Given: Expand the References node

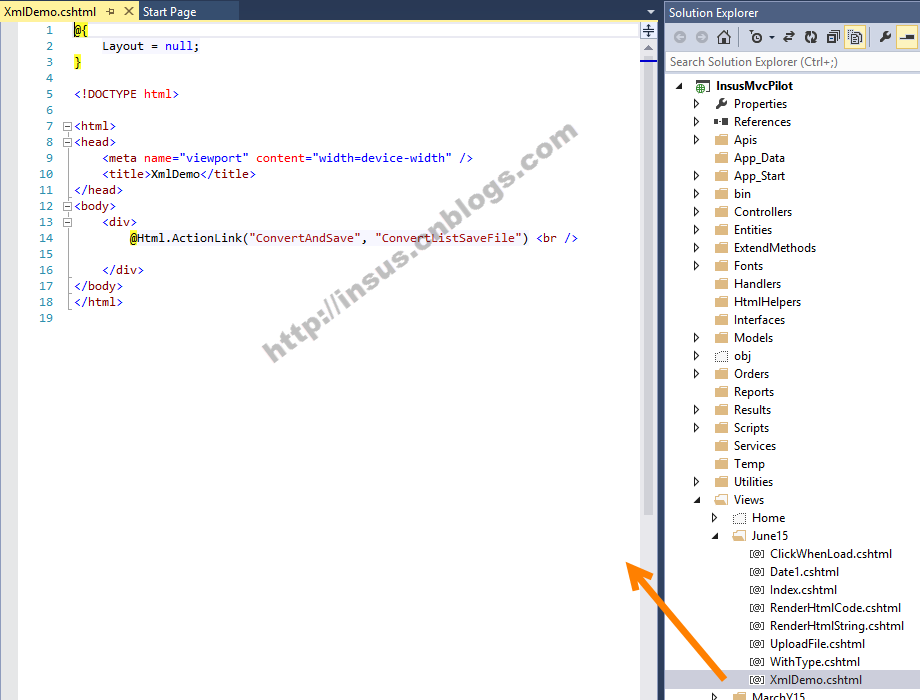Looking at the screenshot, I should click(x=696, y=121).
